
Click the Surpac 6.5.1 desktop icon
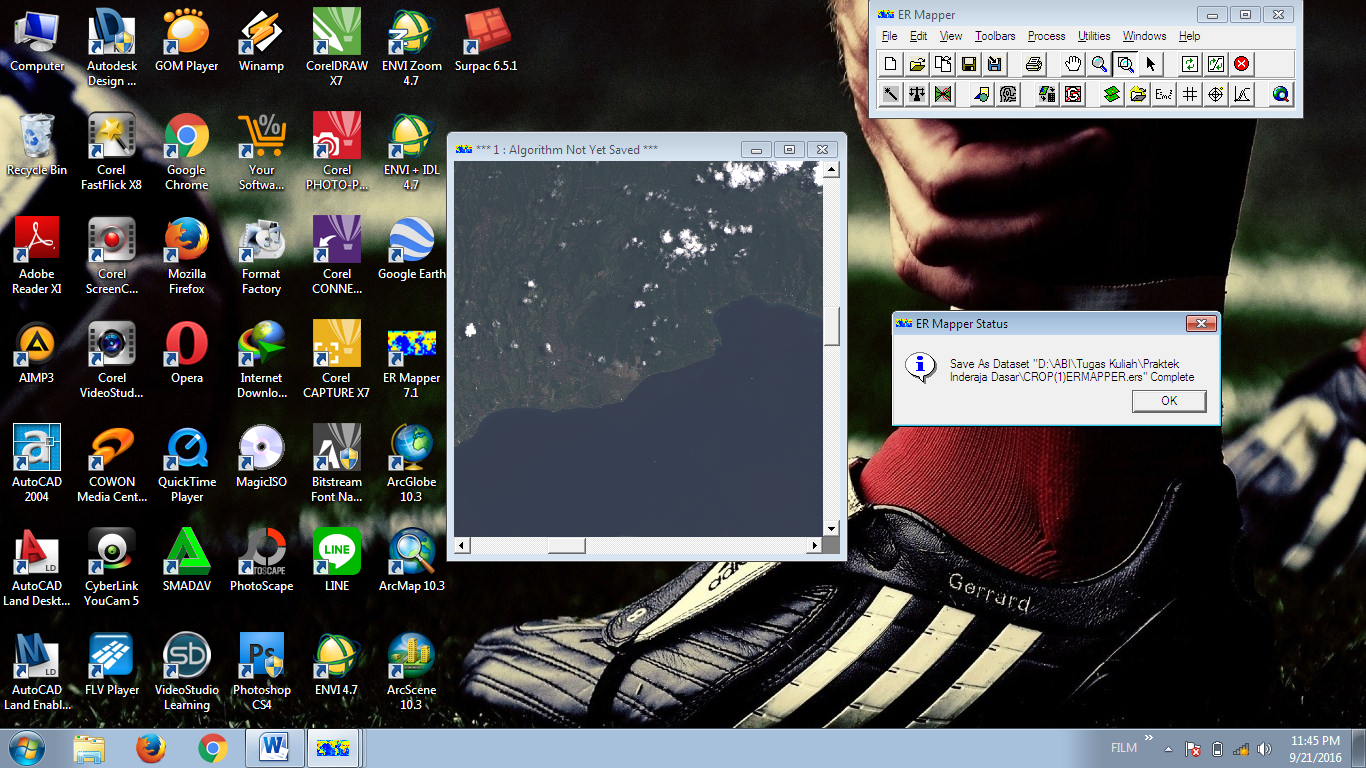(x=486, y=41)
